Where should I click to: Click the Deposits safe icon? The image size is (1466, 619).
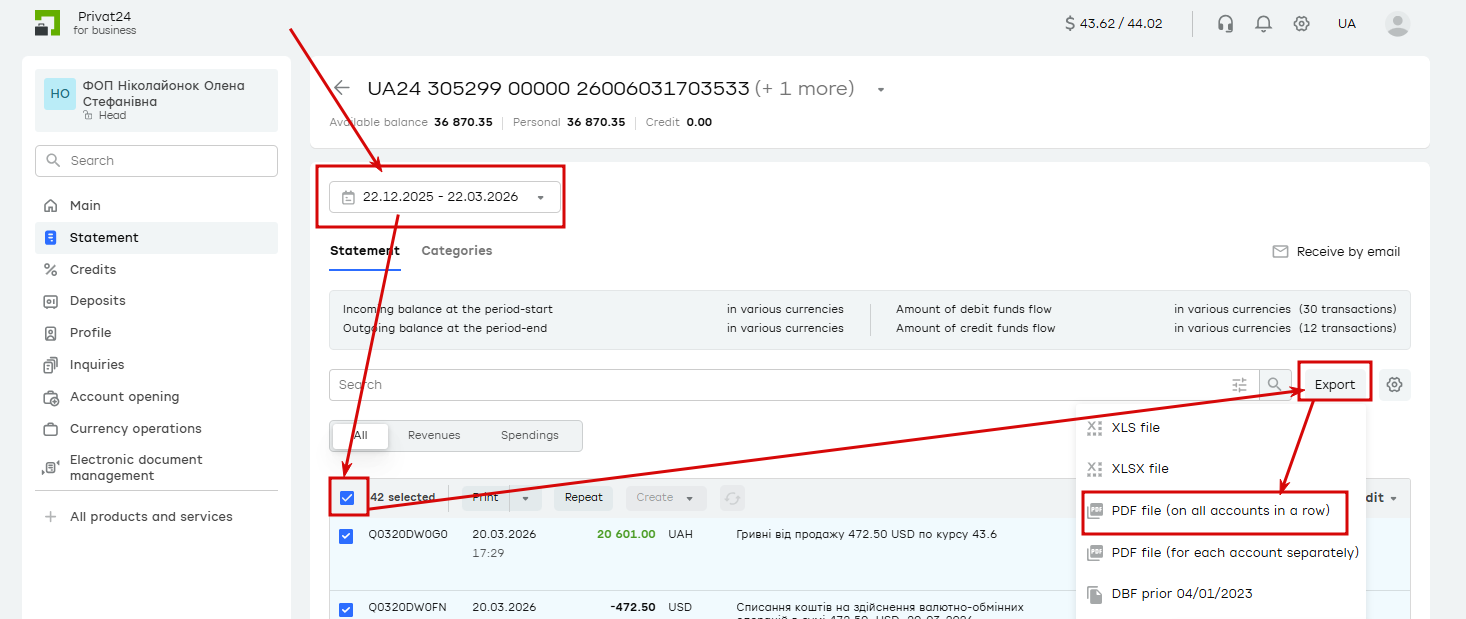pyautogui.click(x=51, y=301)
